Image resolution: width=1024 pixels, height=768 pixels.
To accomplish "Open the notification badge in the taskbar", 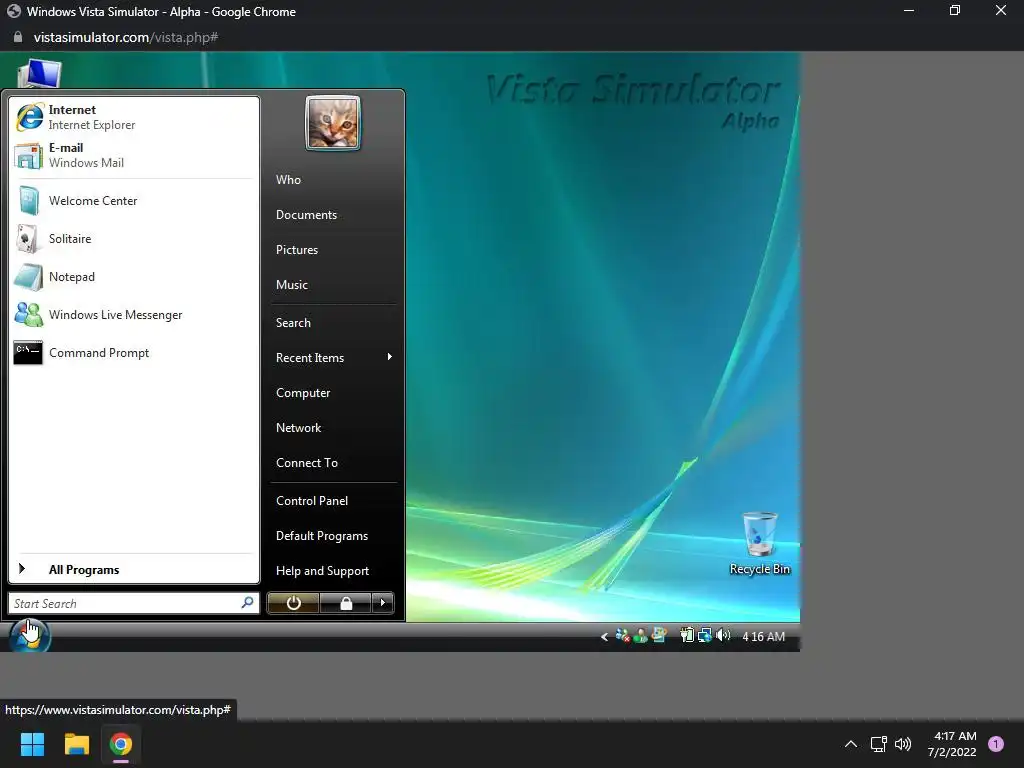I will click(996, 744).
